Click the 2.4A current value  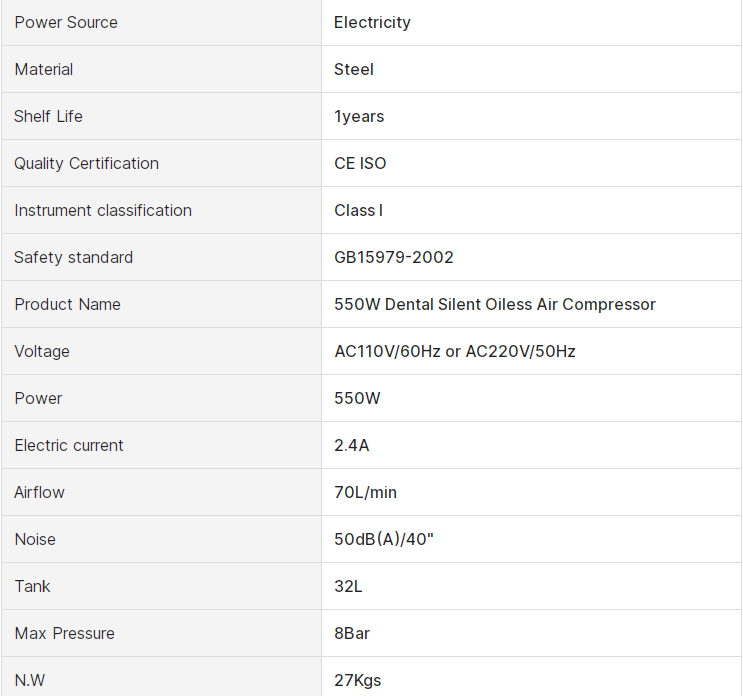point(352,445)
